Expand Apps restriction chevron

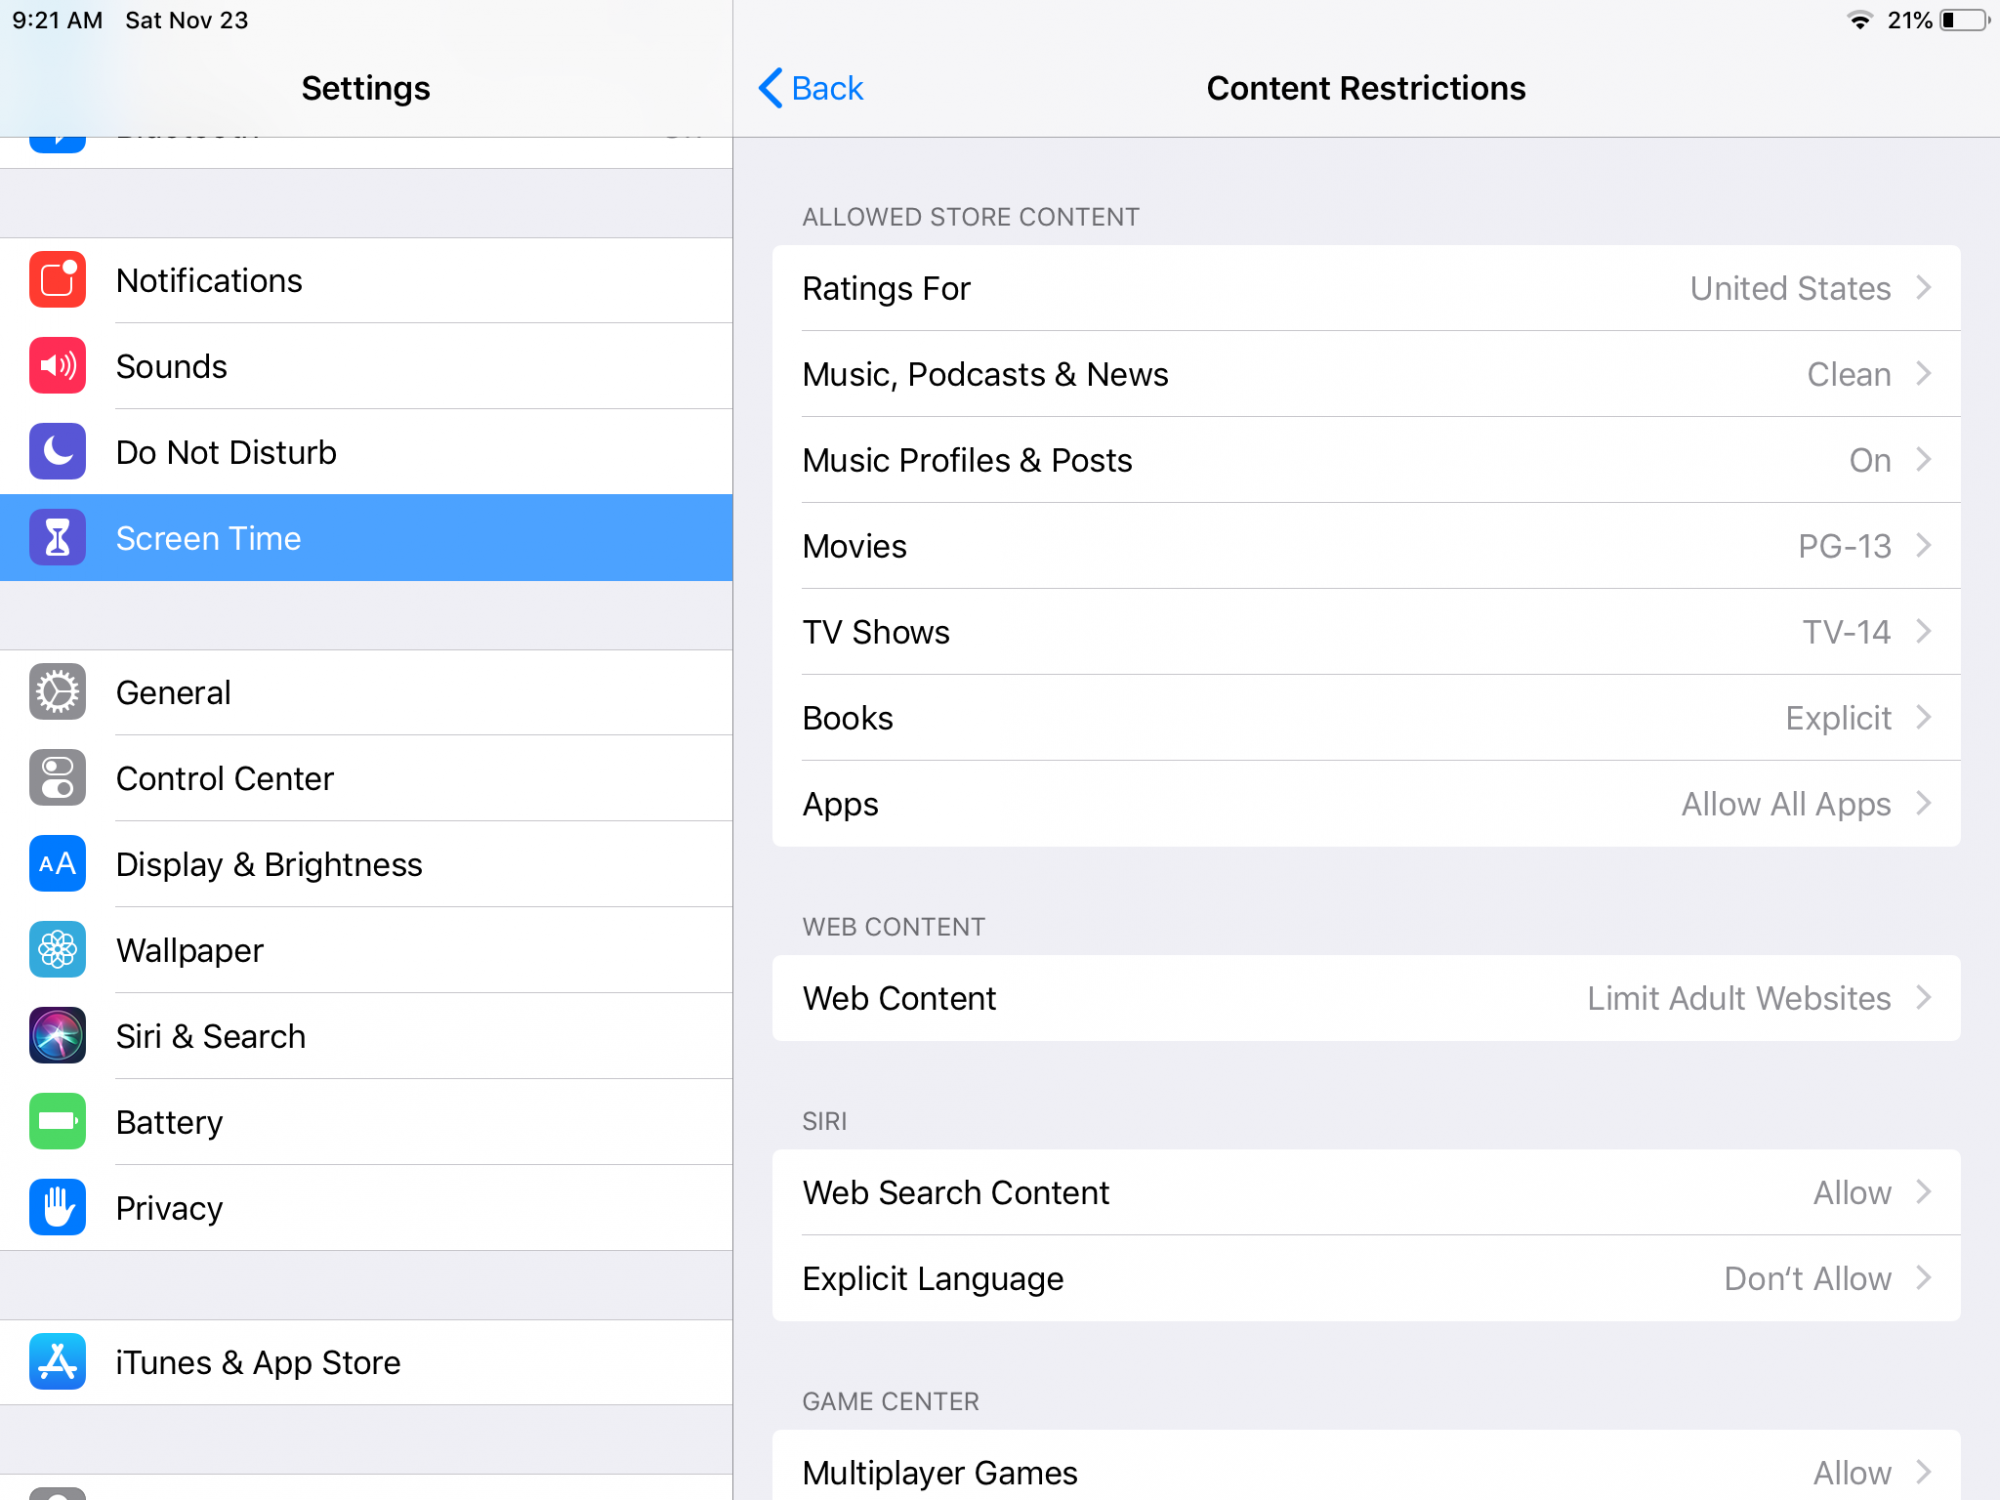pyautogui.click(x=1923, y=804)
